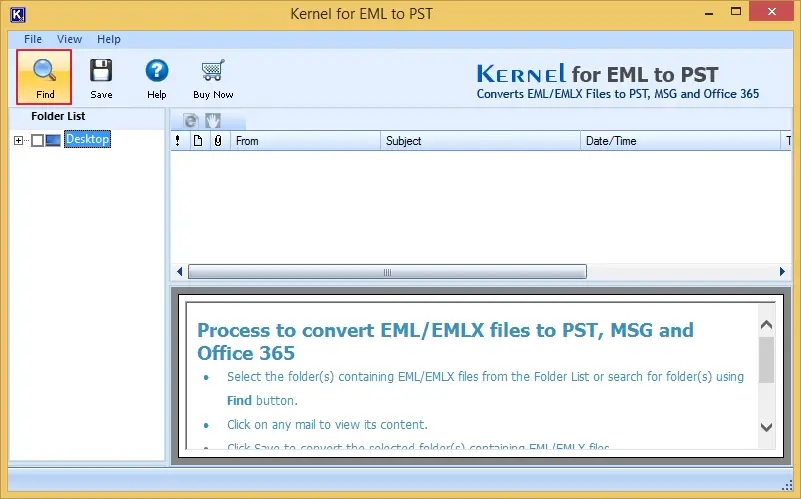The height and width of the screenshot is (499, 801).
Task: Click the Kernel app icon in the title bar
Action: coord(17,15)
